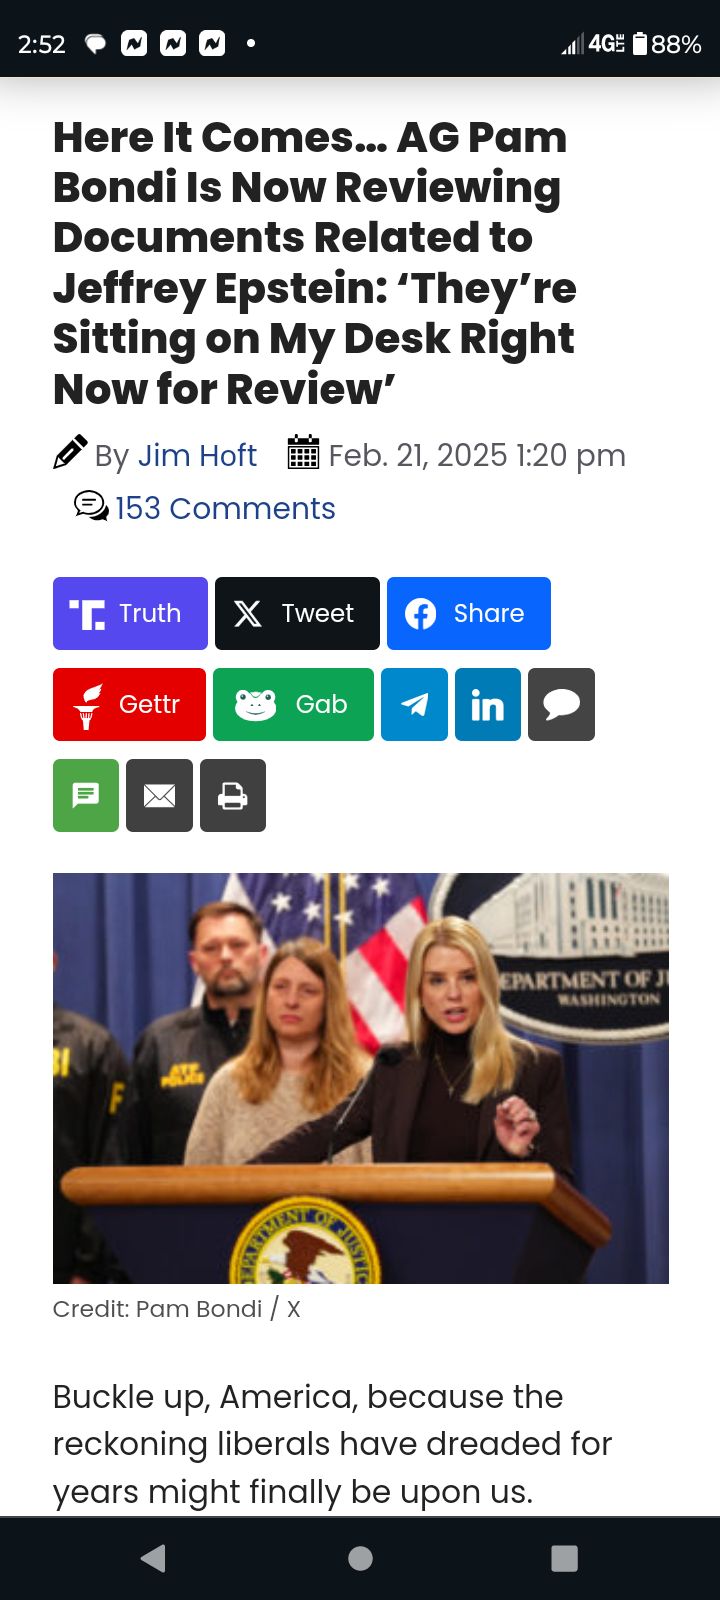720x1600 pixels.
Task: Open the 153 Comments link
Action: pos(225,508)
